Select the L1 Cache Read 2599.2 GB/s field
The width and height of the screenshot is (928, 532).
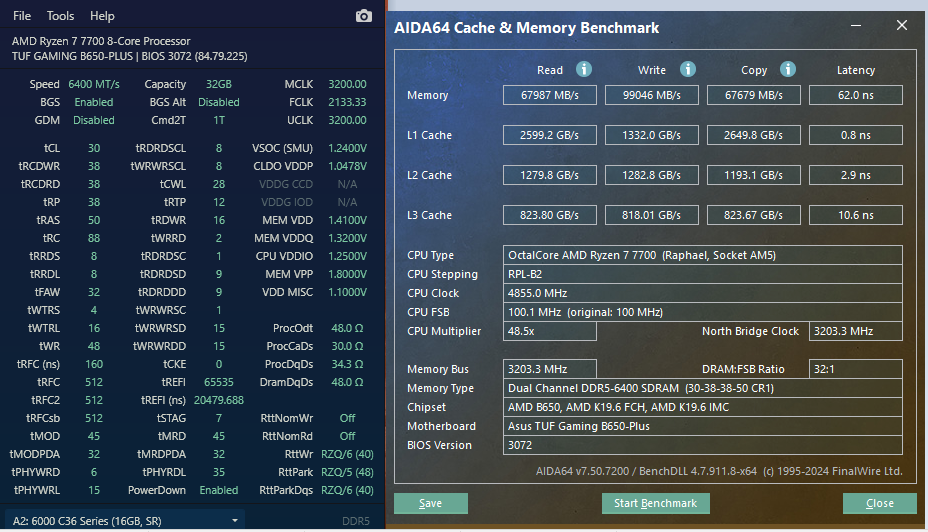point(550,135)
